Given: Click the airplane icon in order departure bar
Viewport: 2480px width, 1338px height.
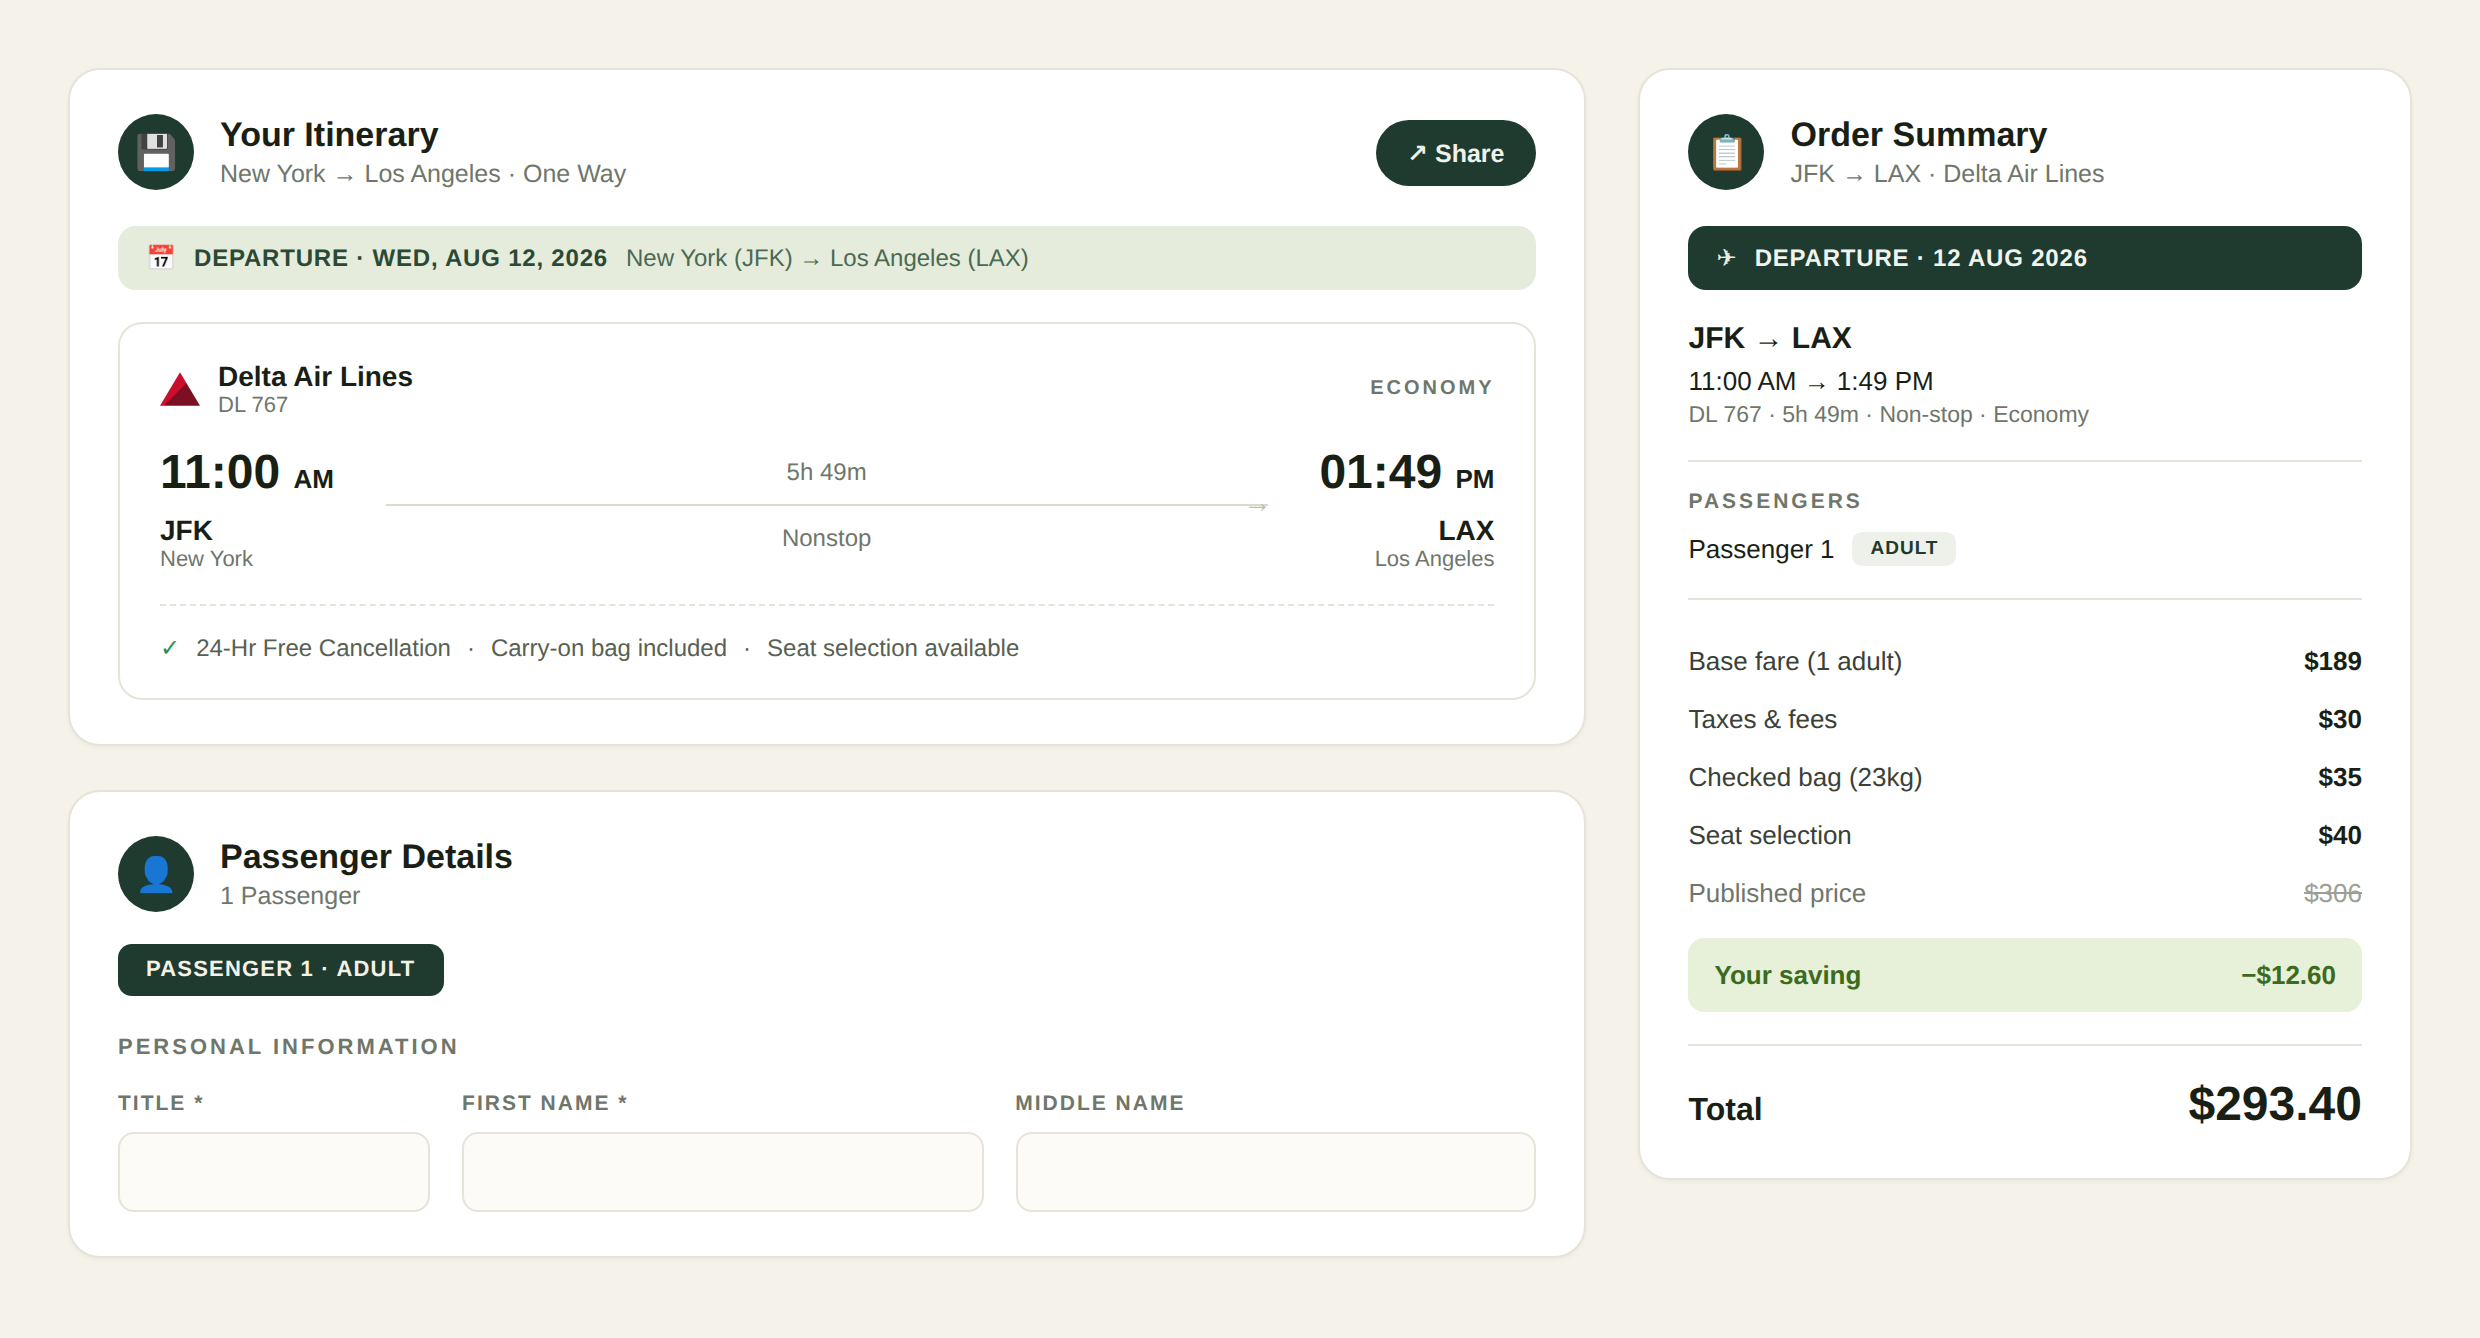Looking at the screenshot, I should pyautogui.click(x=1726, y=258).
